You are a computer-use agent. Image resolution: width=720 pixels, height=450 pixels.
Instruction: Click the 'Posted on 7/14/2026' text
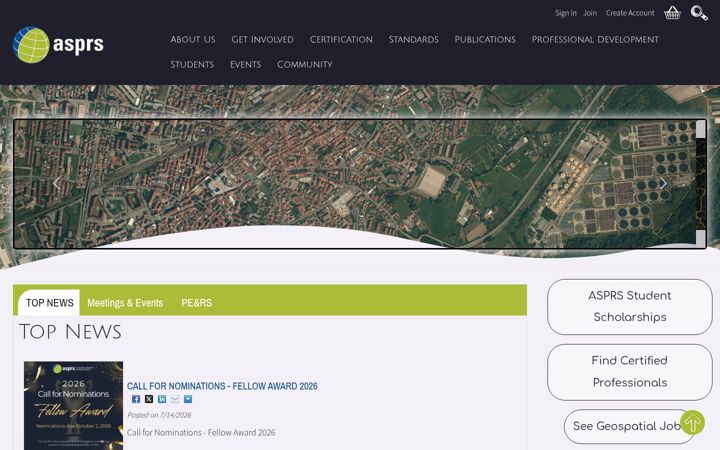pyautogui.click(x=159, y=415)
